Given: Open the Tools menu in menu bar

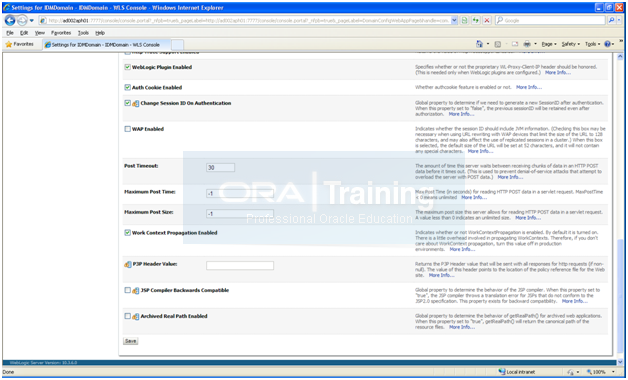Looking at the screenshot, I should click(83, 33).
